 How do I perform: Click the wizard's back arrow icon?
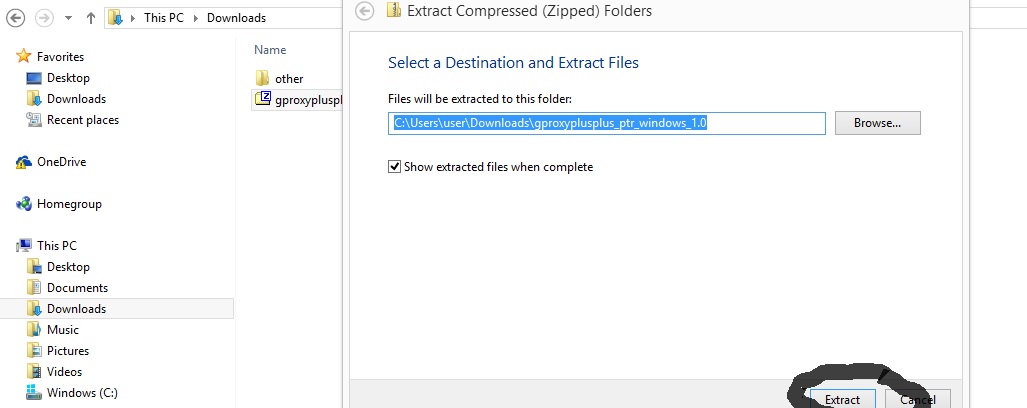point(365,10)
